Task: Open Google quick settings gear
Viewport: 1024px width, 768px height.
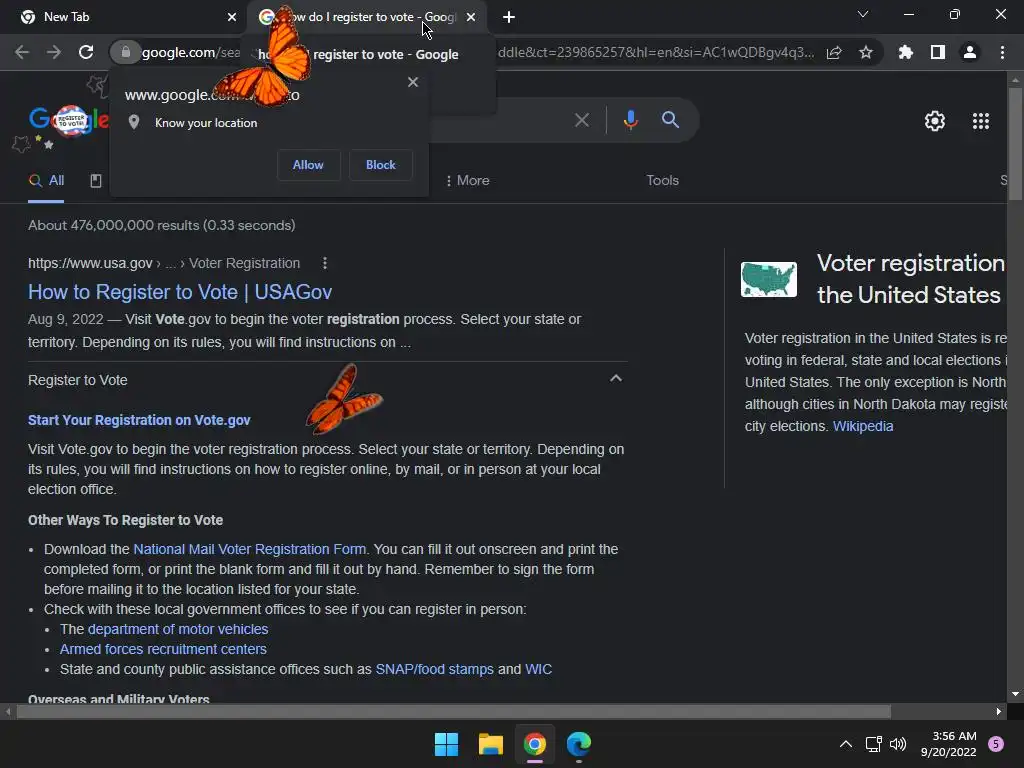Action: coord(935,121)
